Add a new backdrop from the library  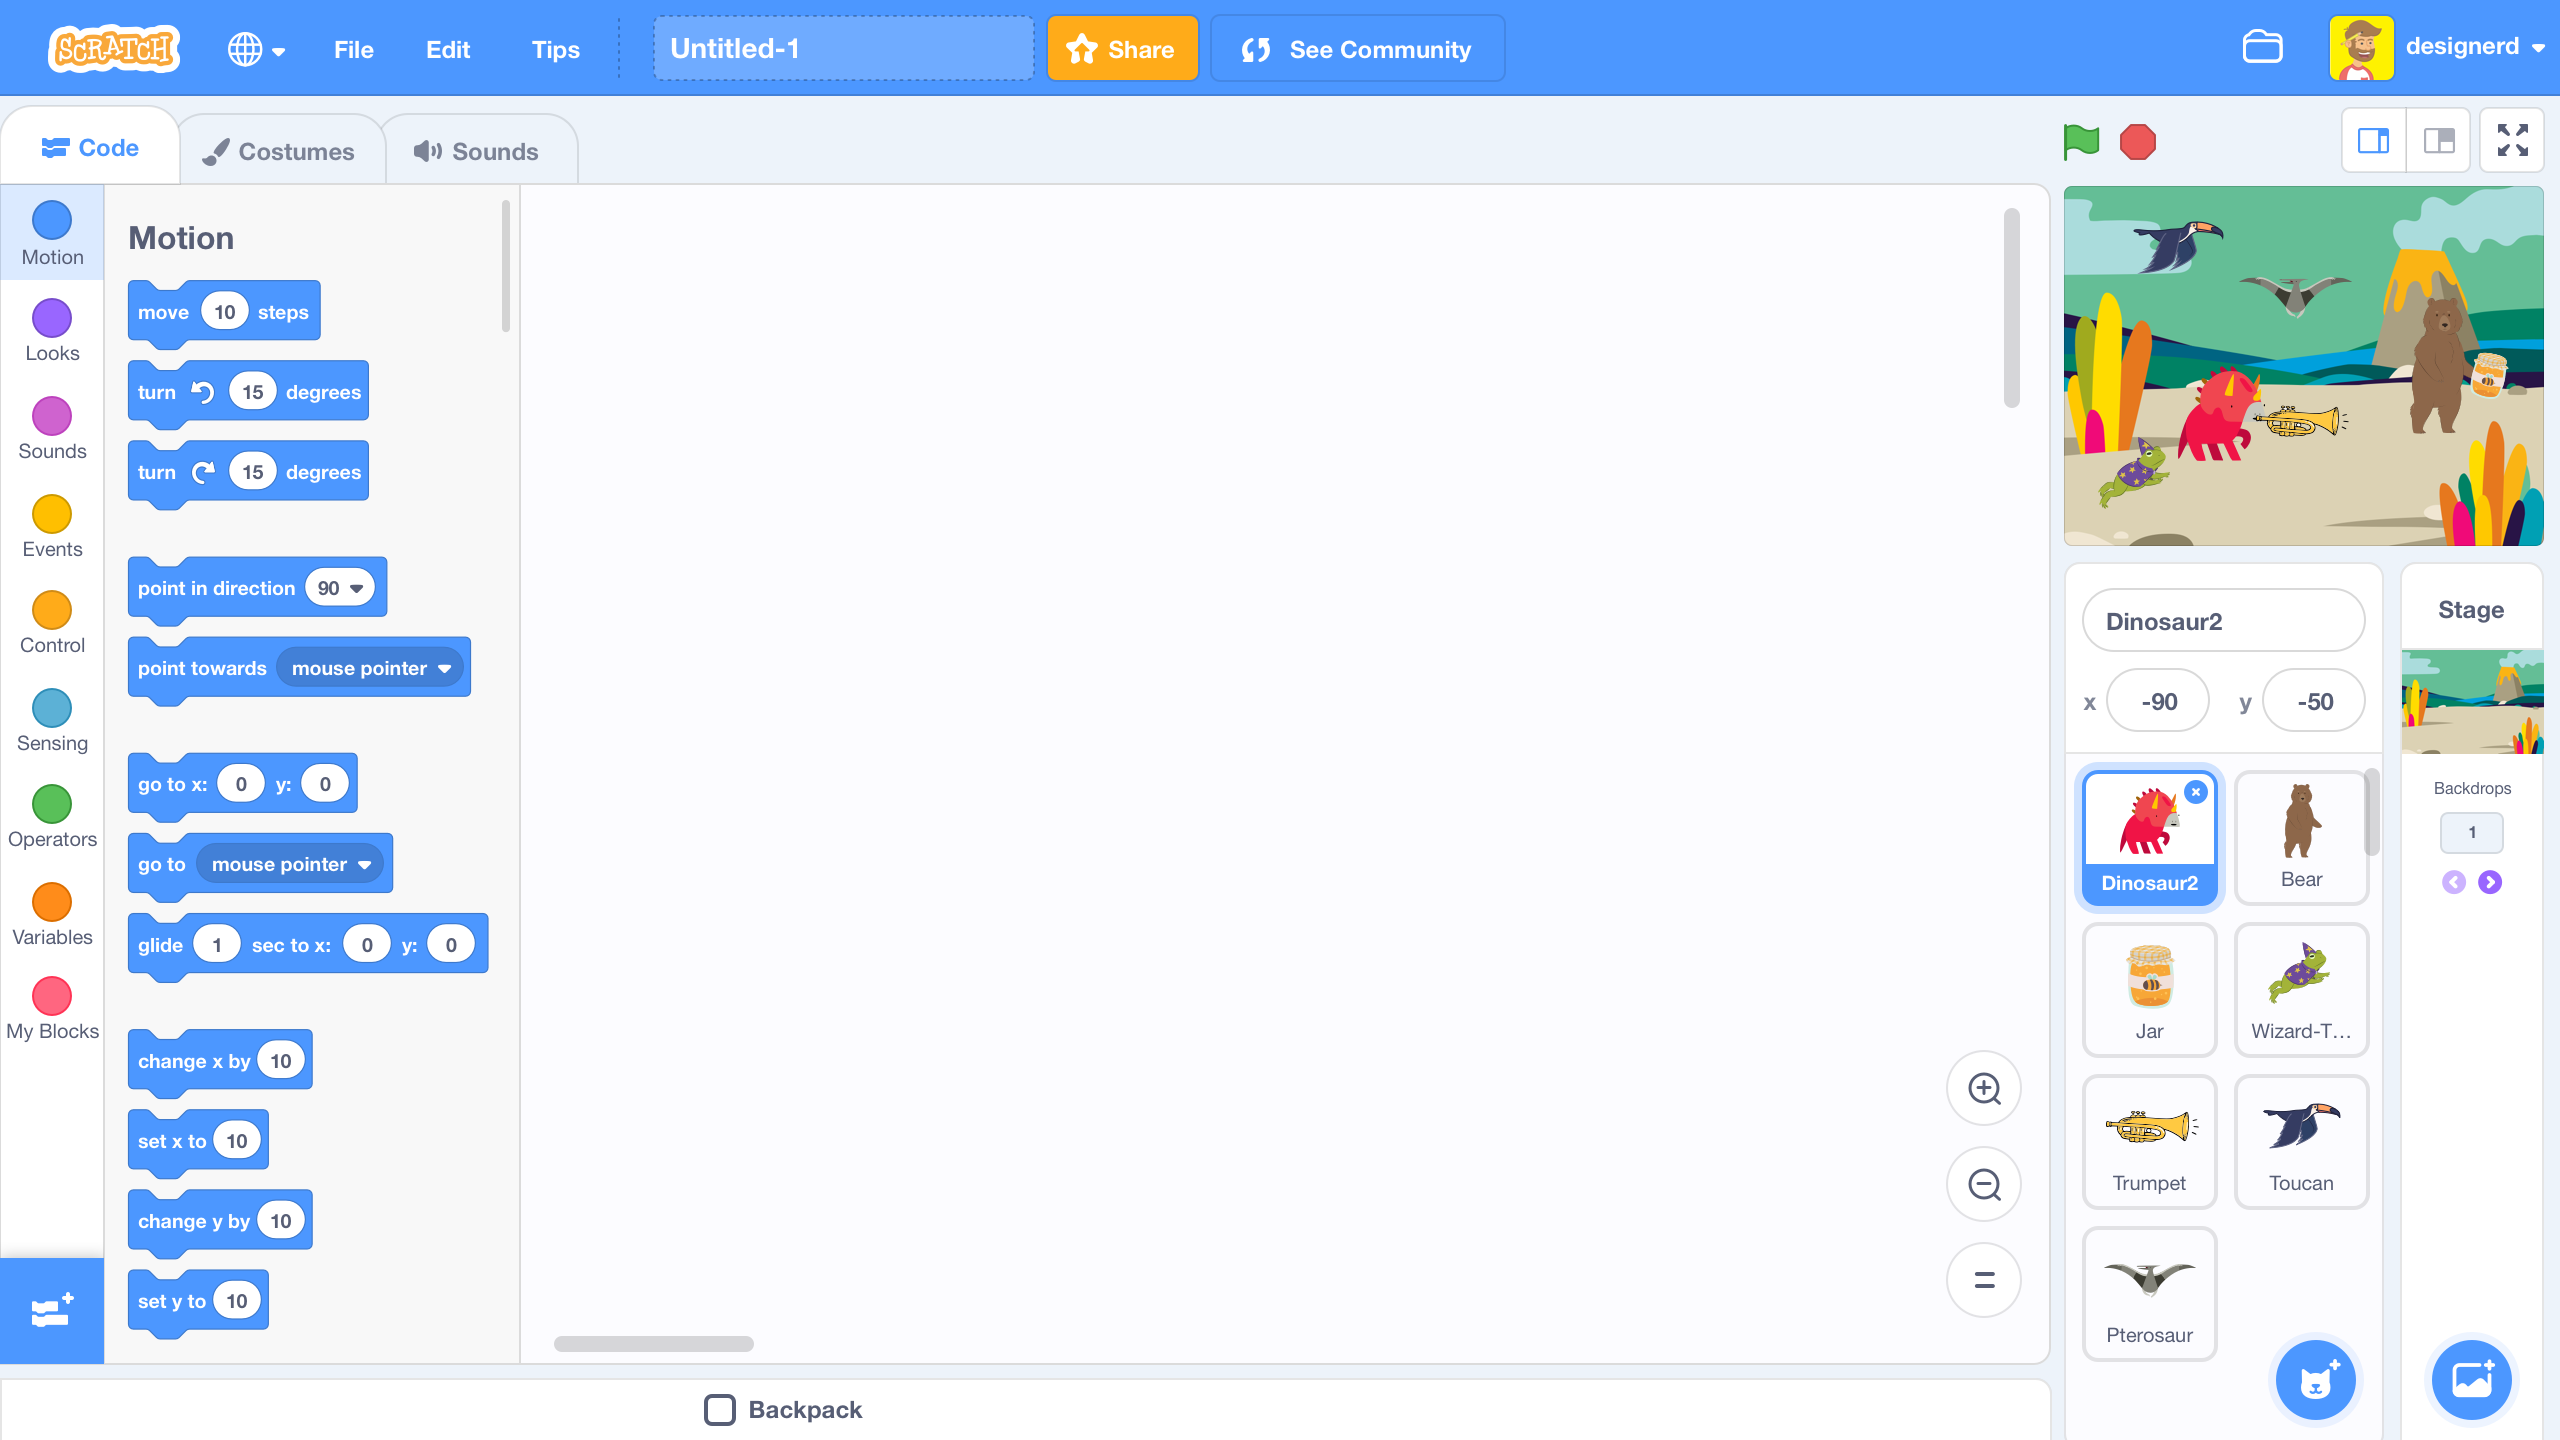pyautogui.click(x=2470, y=1379)
